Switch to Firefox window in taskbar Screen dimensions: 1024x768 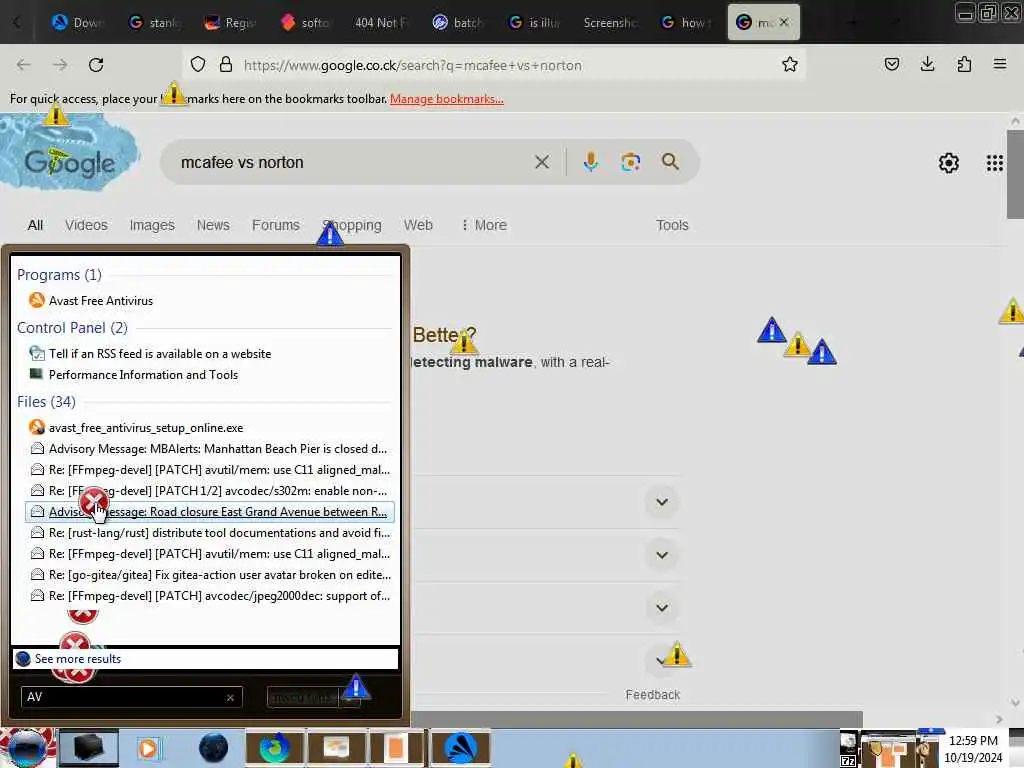coord(275,748)
